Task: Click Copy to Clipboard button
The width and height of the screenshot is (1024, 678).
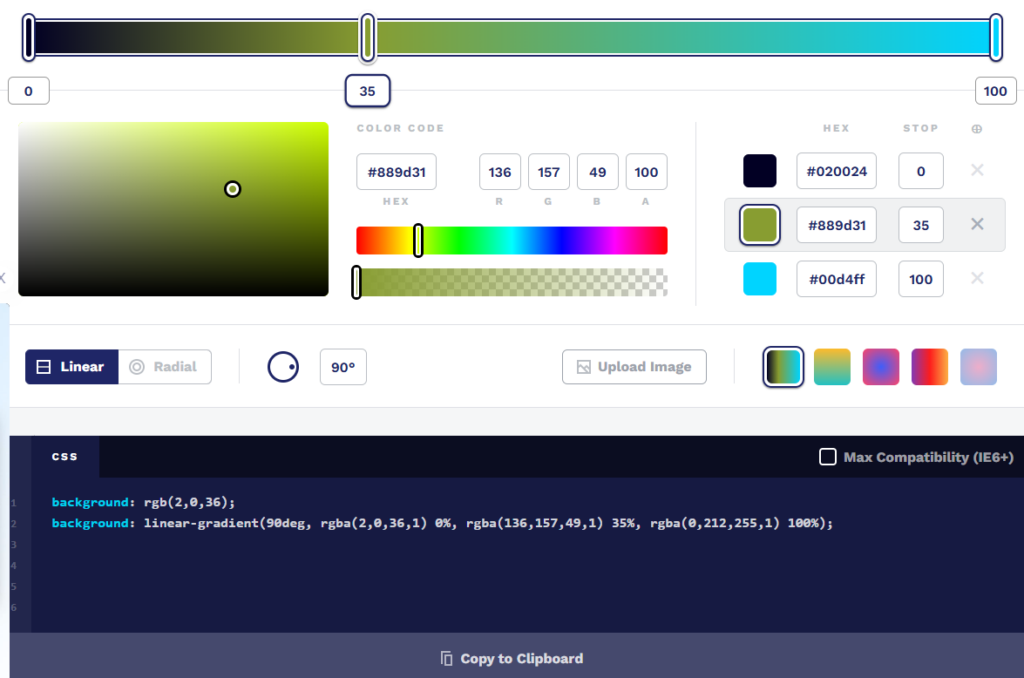Action: (x=512, y=658)
